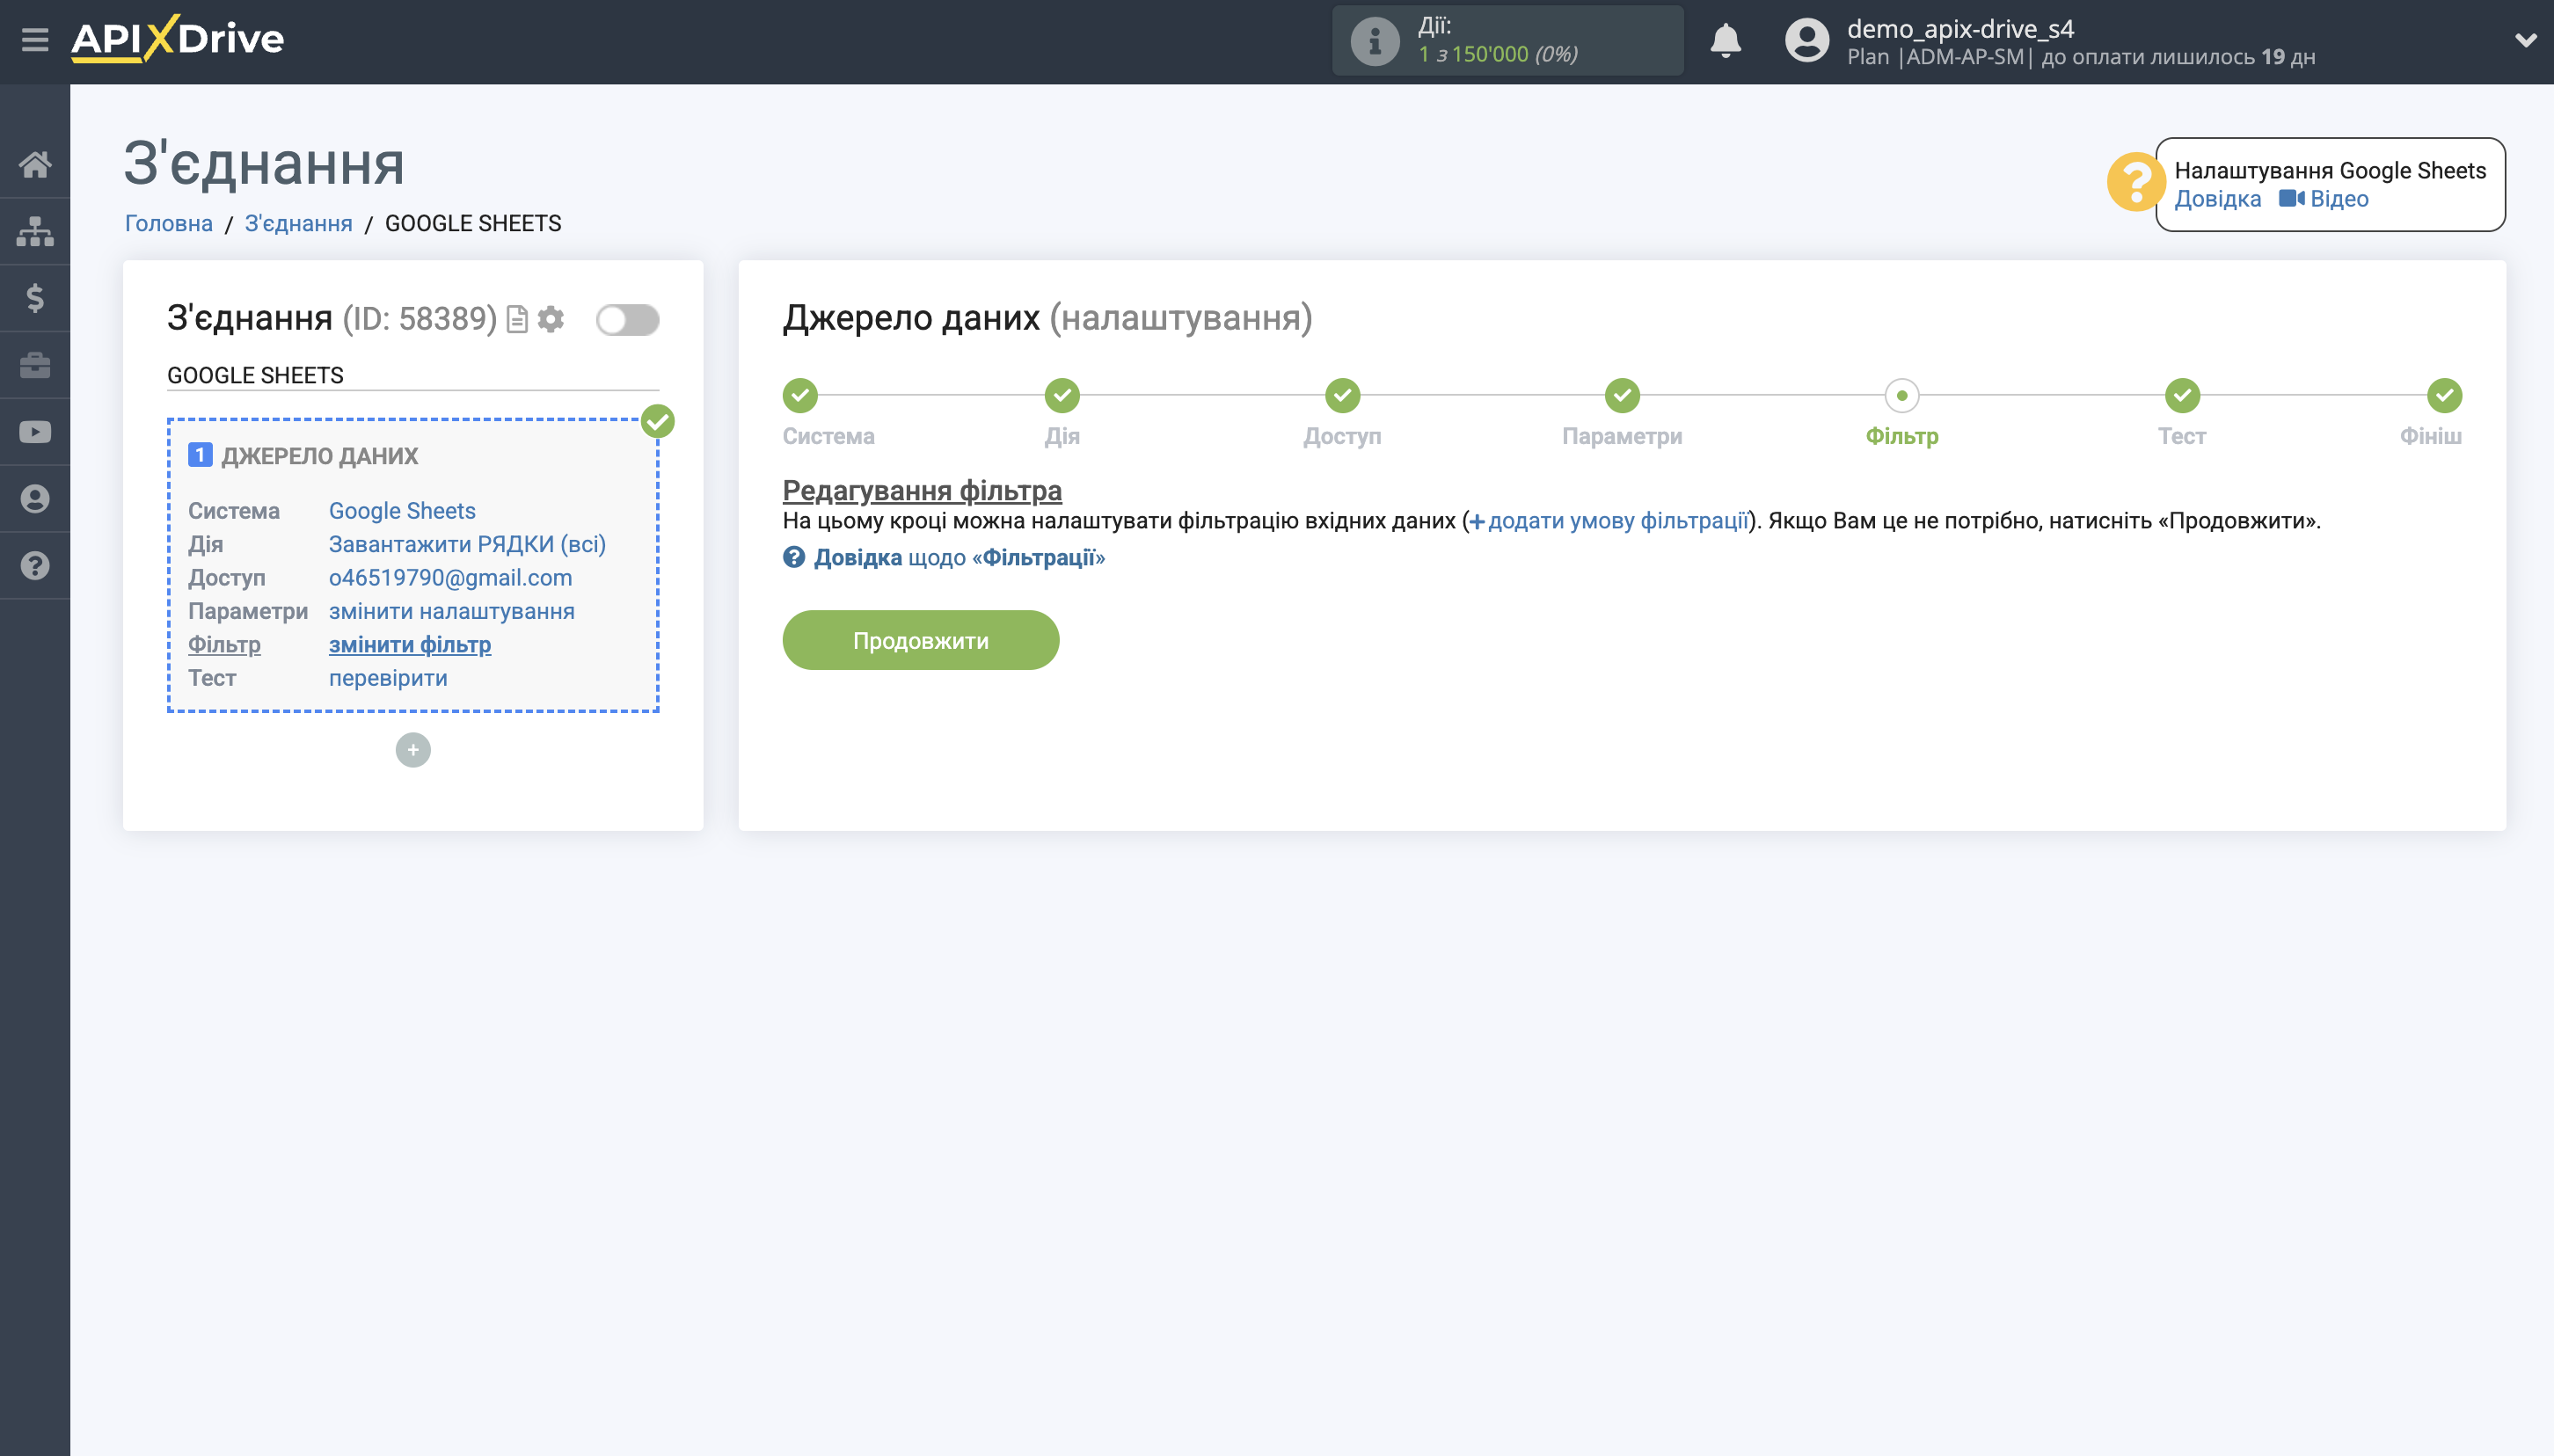Screen dimensions: 2554x1456
Task: Open connection settings gear icon
Action: (x=552, y=319)
